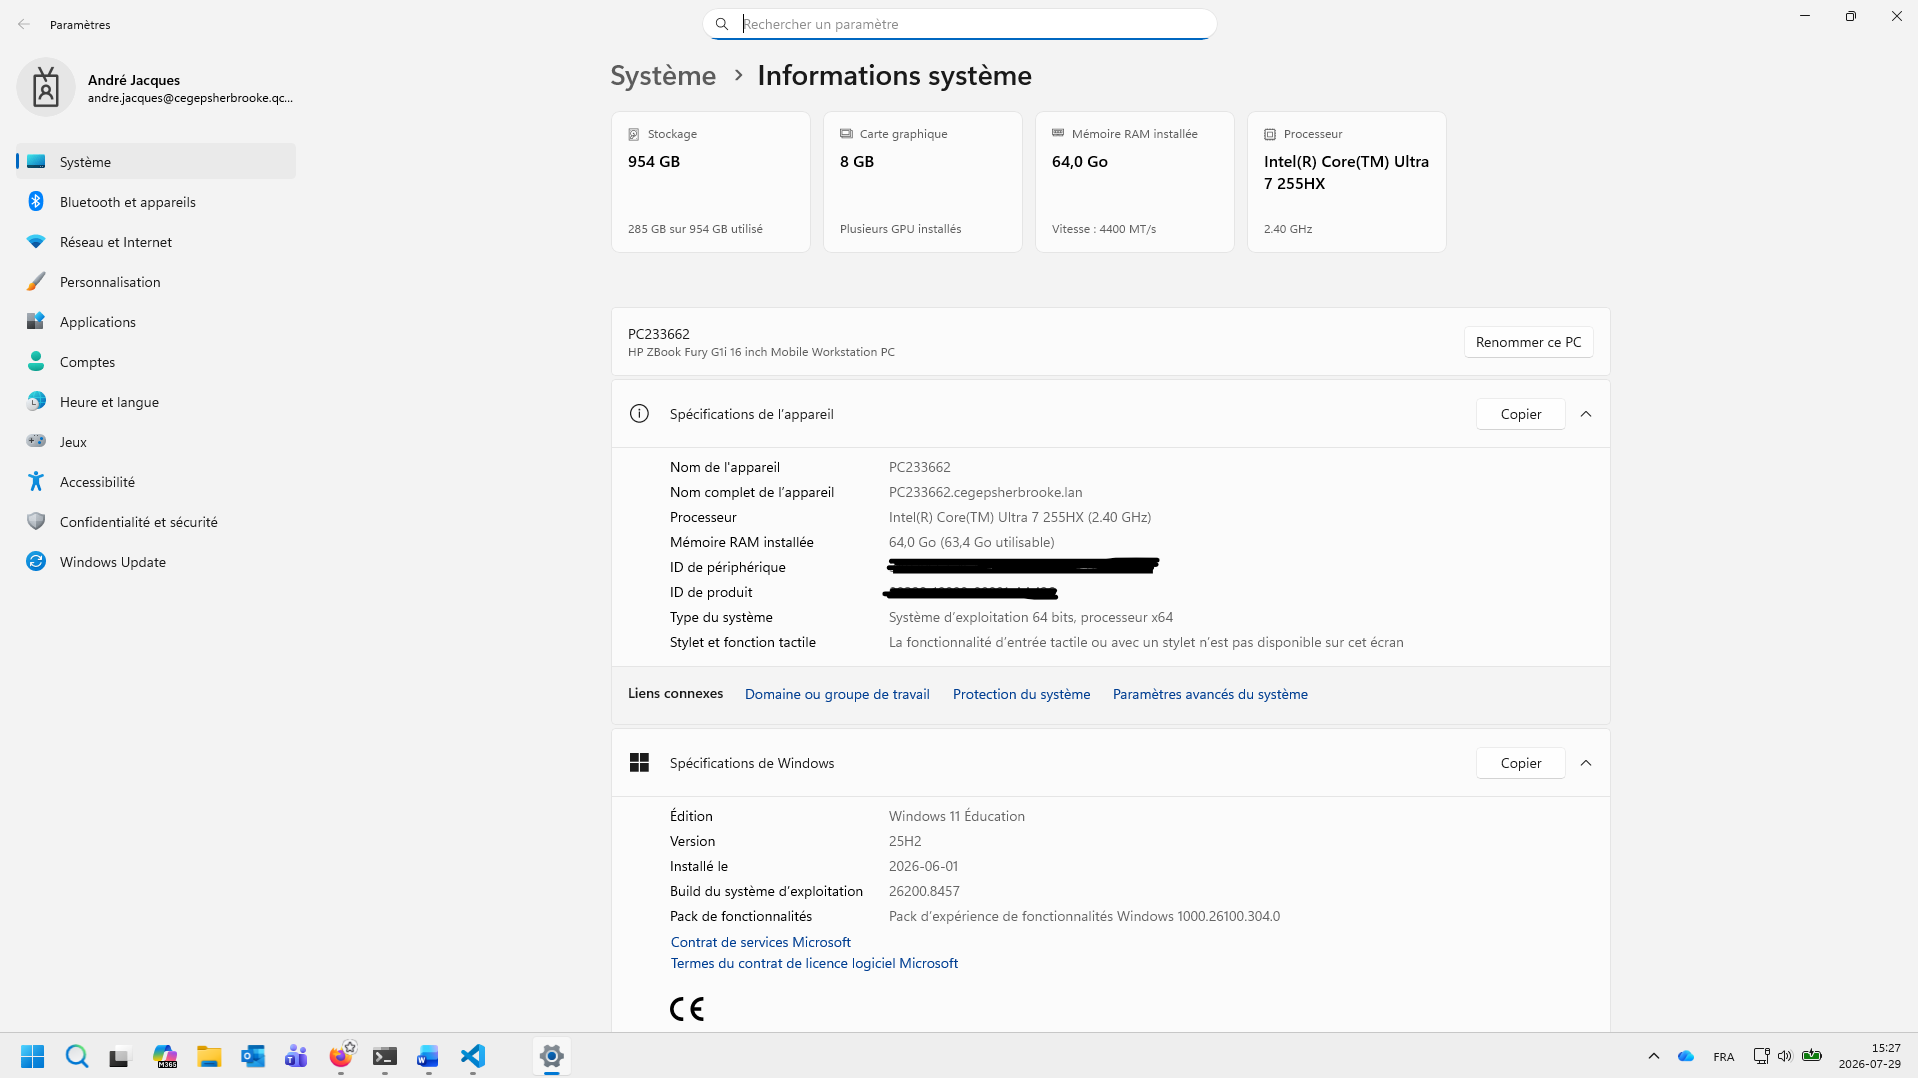The height and width of the screenshot is (1078, 1918).
Task: Click Renommer ce PC button
Action: click(x=1528, y=342)
